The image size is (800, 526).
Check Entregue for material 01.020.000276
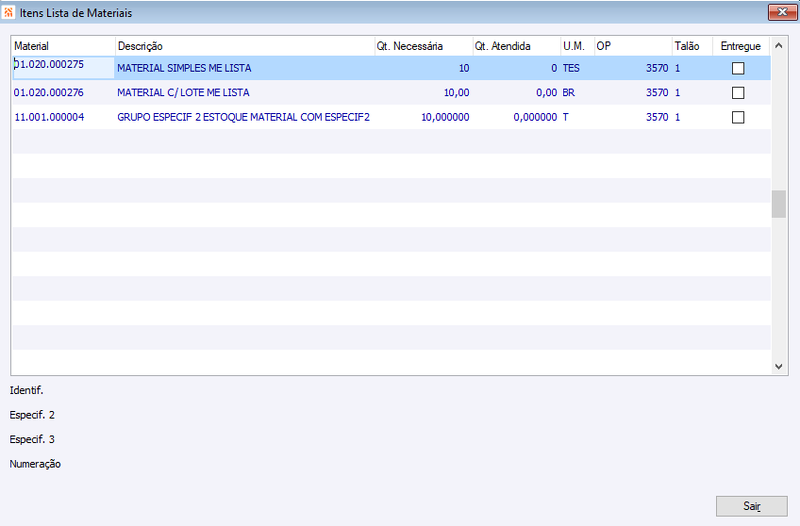tap(738, 92)
